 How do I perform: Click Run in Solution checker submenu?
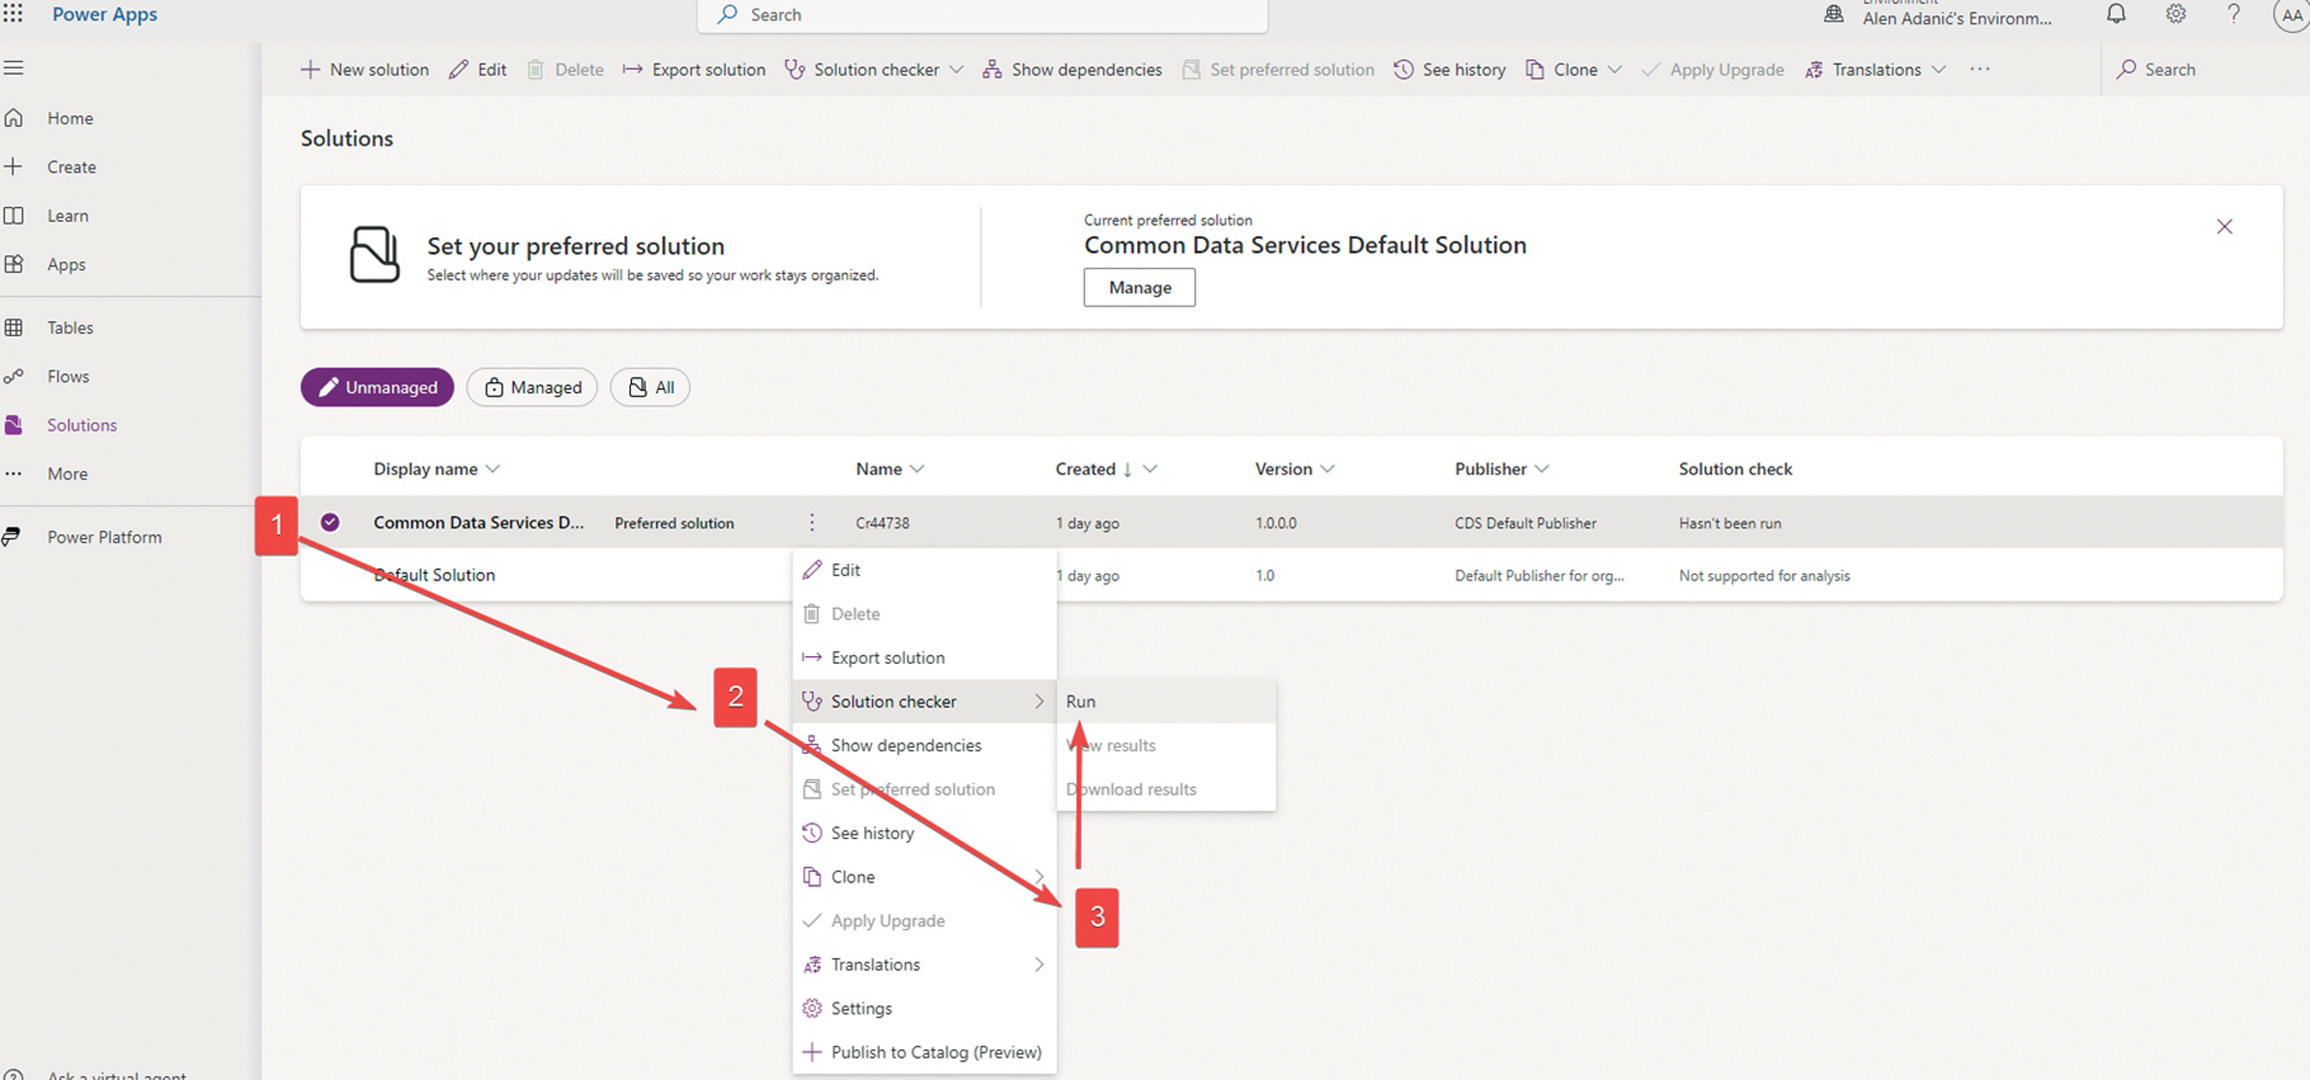coord(1166,702)
